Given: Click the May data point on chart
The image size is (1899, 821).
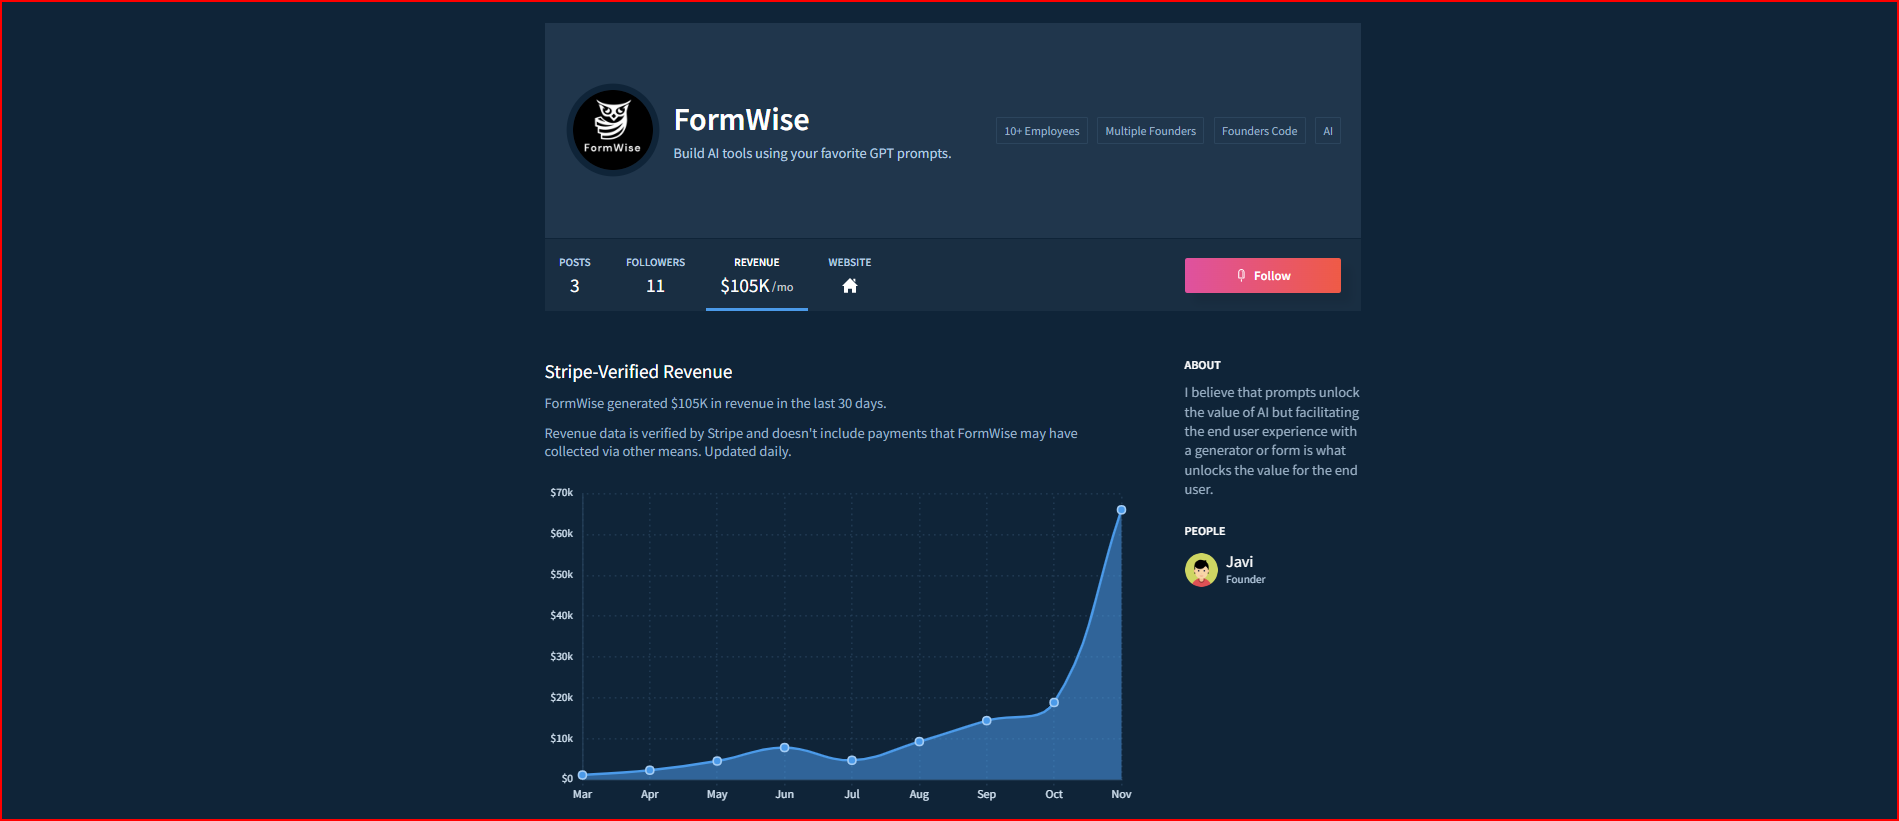Looking at the screenshot, I should point(717,762).
